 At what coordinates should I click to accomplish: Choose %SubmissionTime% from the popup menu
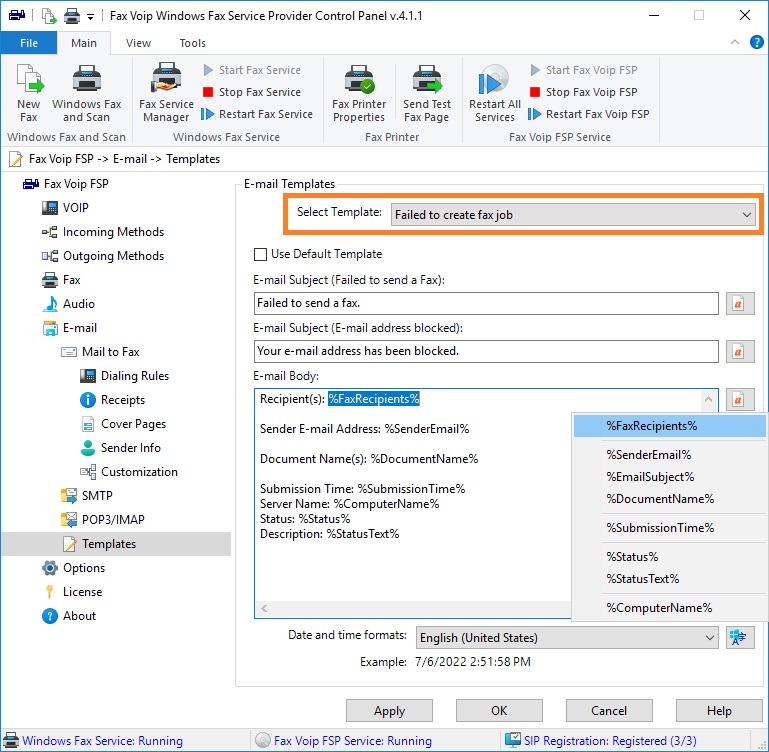coord(669,528)
